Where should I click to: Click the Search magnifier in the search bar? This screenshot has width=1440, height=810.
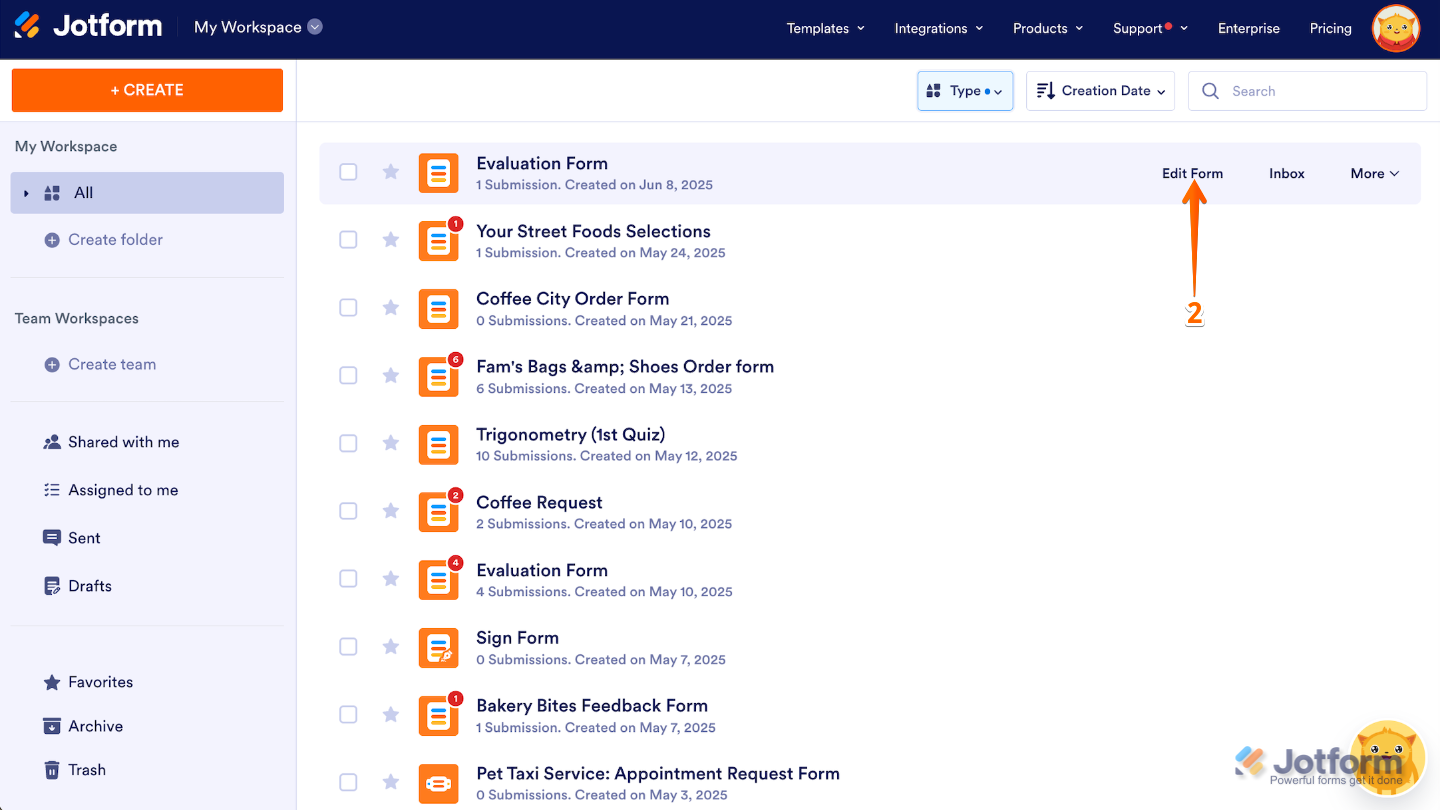[x=1210, y=90]
